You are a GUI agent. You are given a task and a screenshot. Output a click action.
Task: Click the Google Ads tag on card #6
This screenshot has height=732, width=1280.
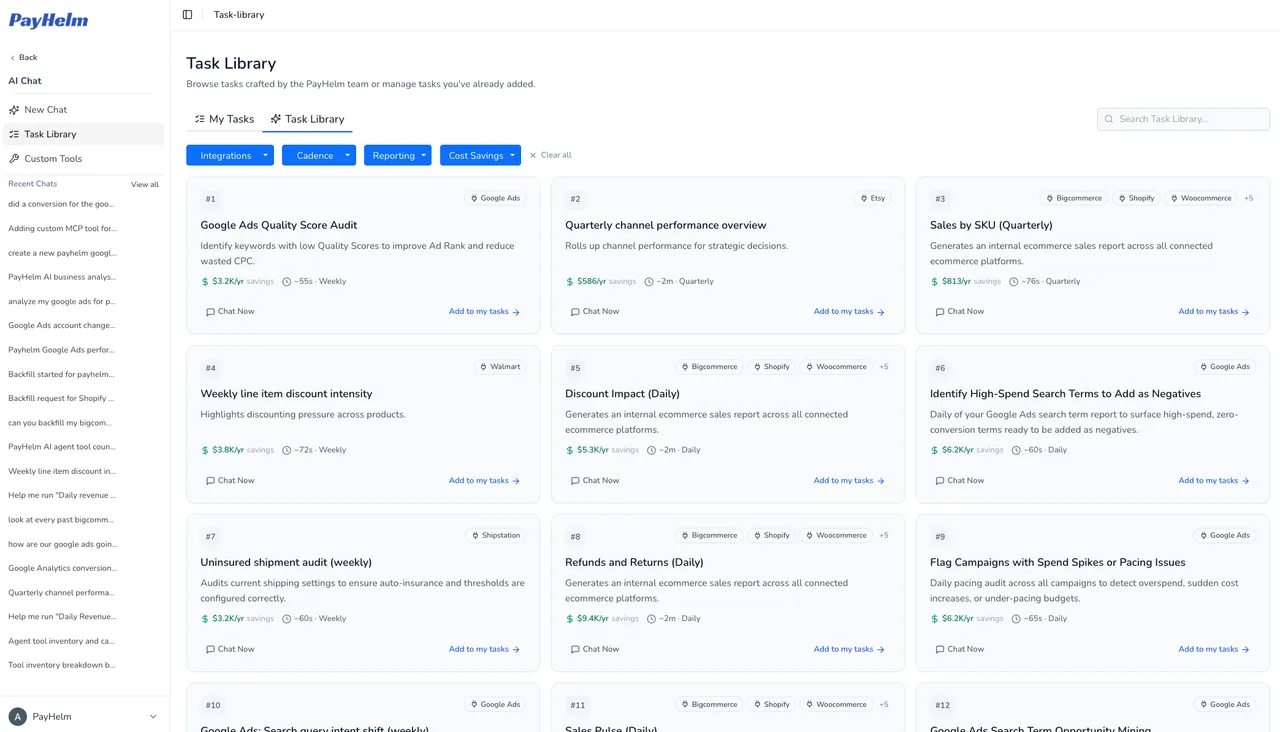coord(1225,367)
